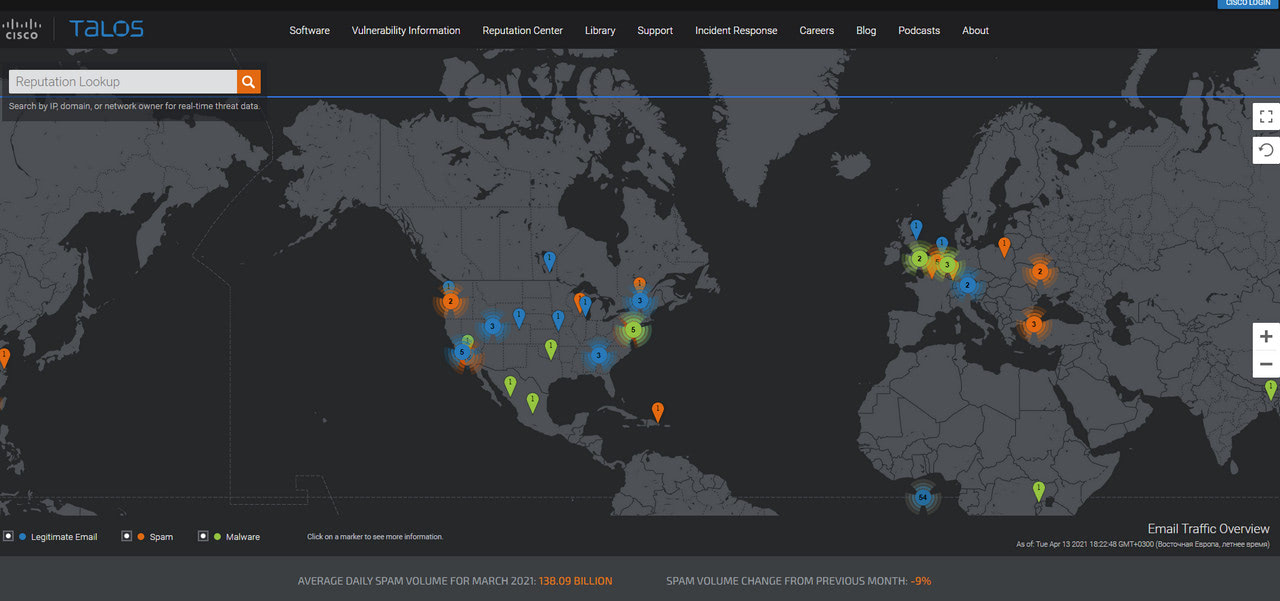
Task: Reset the map view icon
Action: pyautogui.click(x=1266, y=150)
